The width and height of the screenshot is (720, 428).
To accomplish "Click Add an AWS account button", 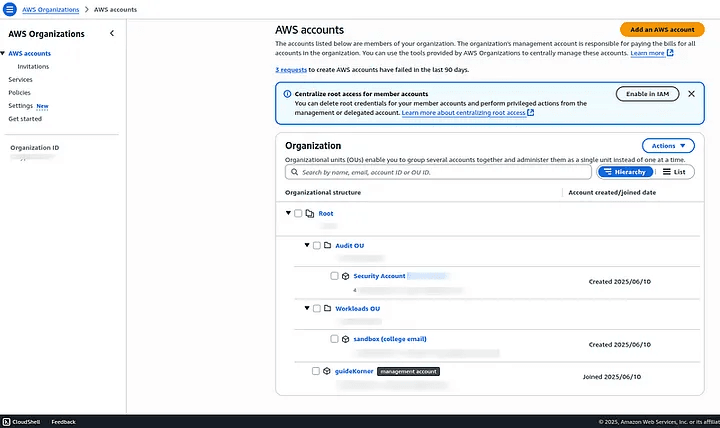I will click(662, 29).
